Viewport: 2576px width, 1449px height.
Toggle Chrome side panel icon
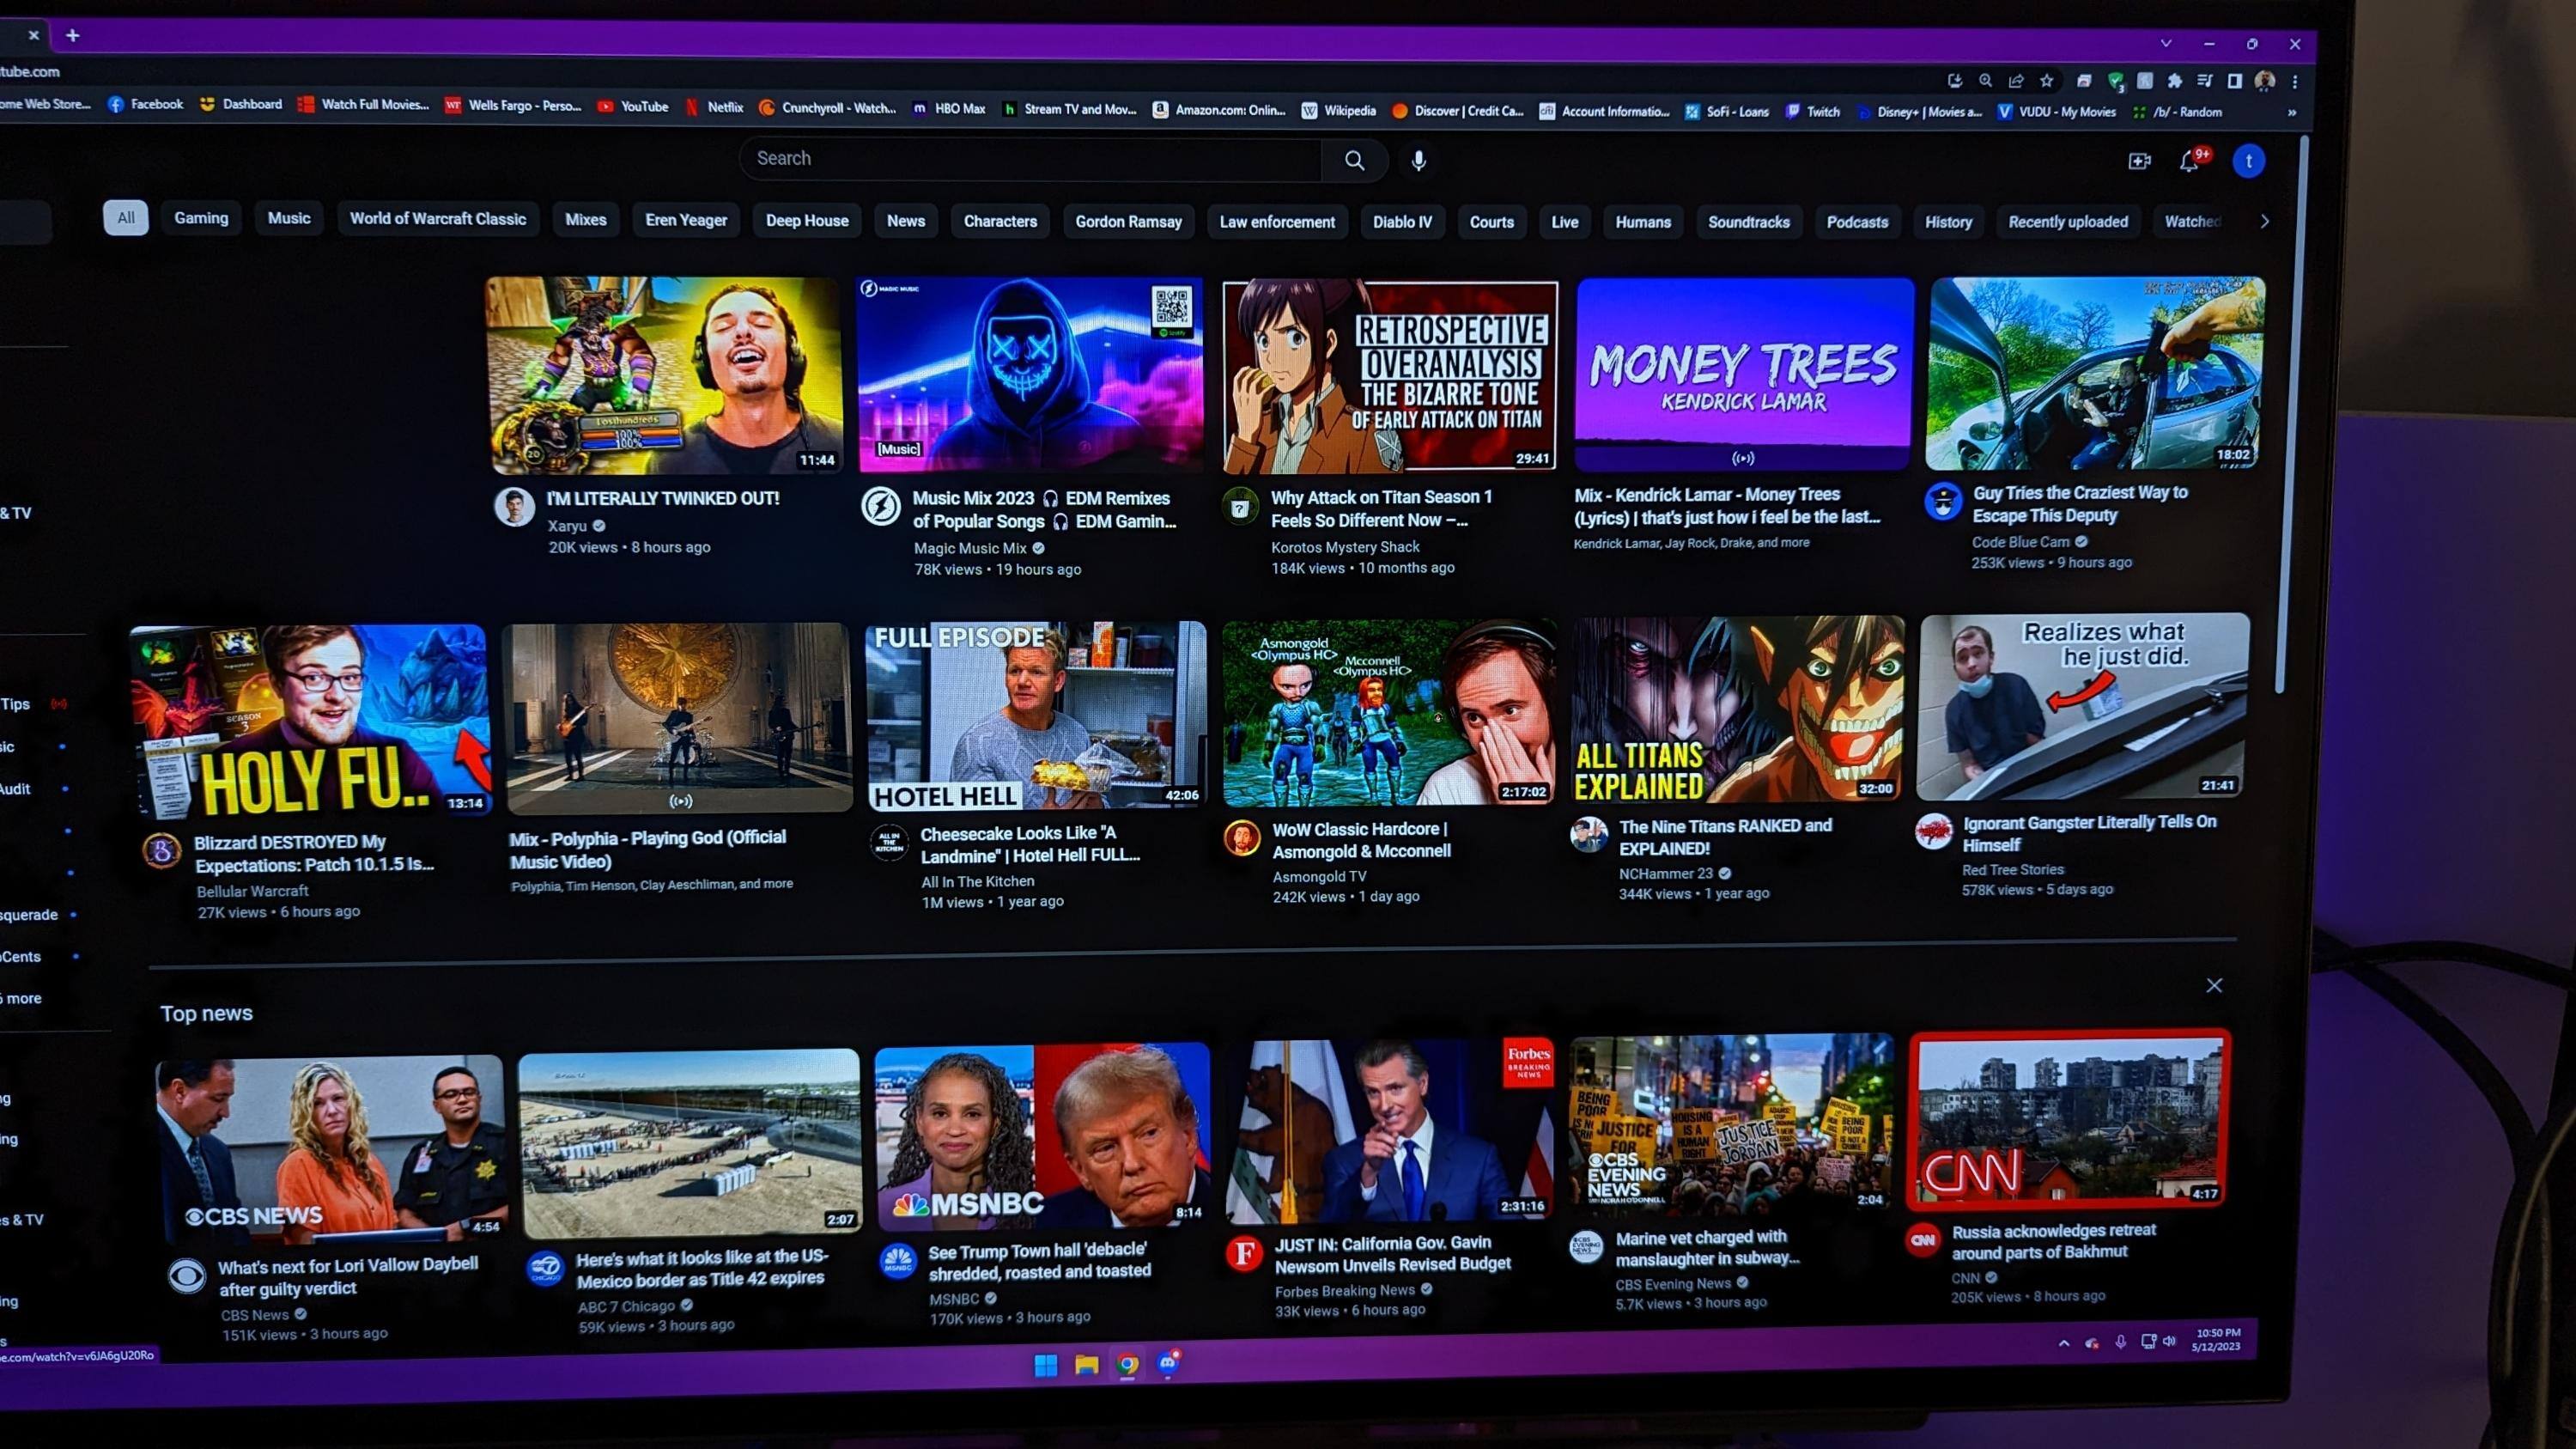(x=2234, y=81)
